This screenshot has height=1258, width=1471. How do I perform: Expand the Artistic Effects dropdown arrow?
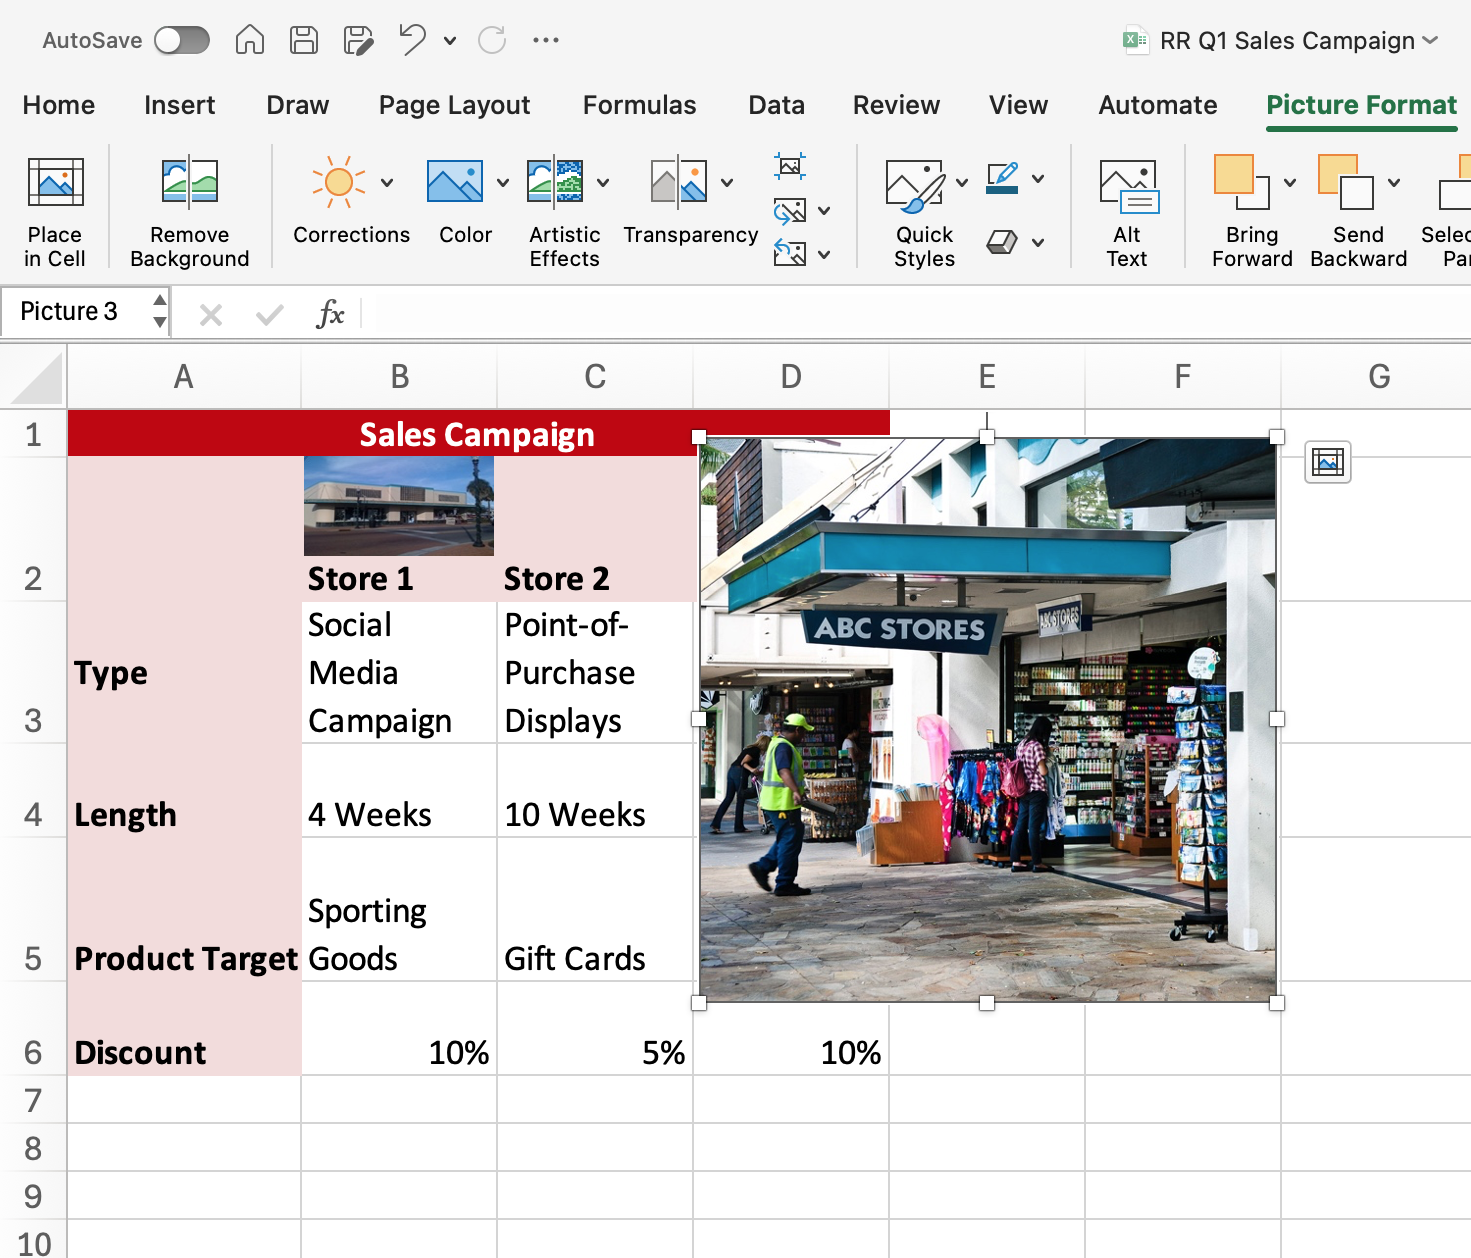click(603, 183)
